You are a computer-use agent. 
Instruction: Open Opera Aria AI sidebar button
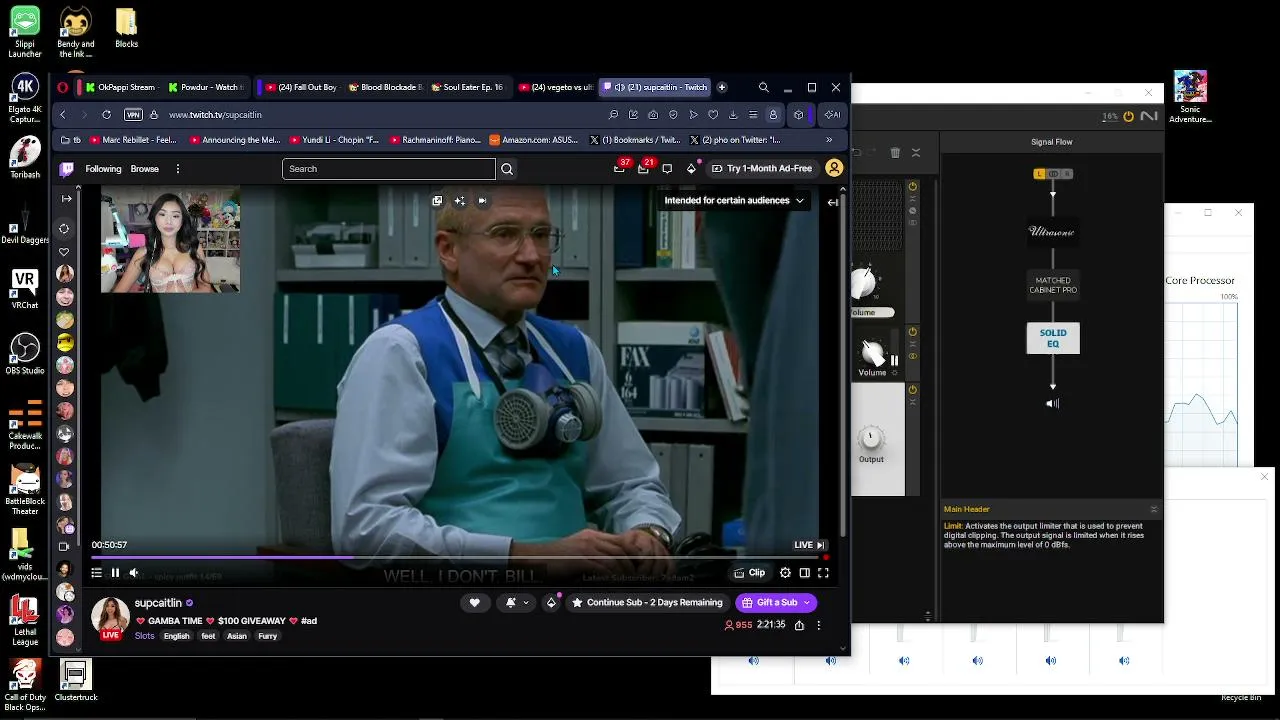click(832, 115)
